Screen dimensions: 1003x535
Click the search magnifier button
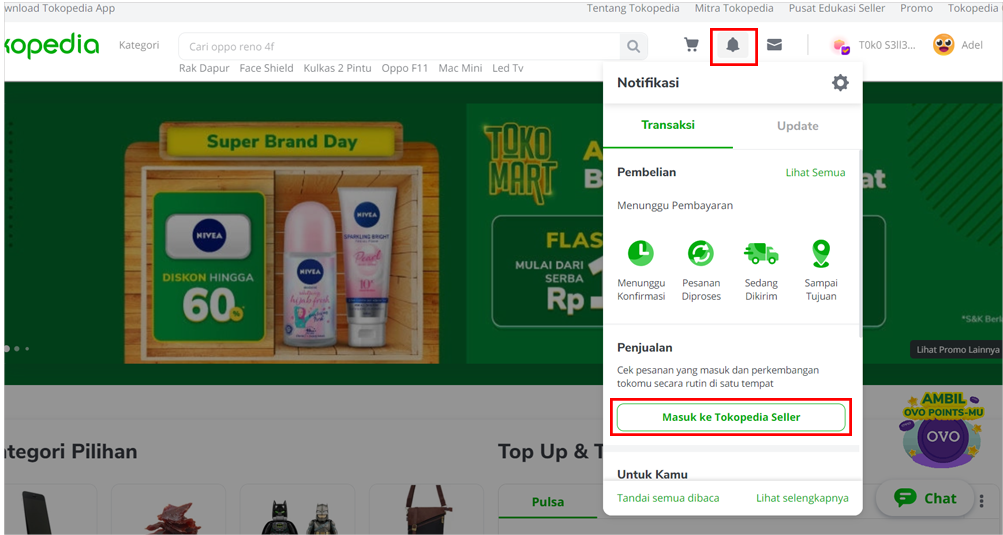point(633,46)
